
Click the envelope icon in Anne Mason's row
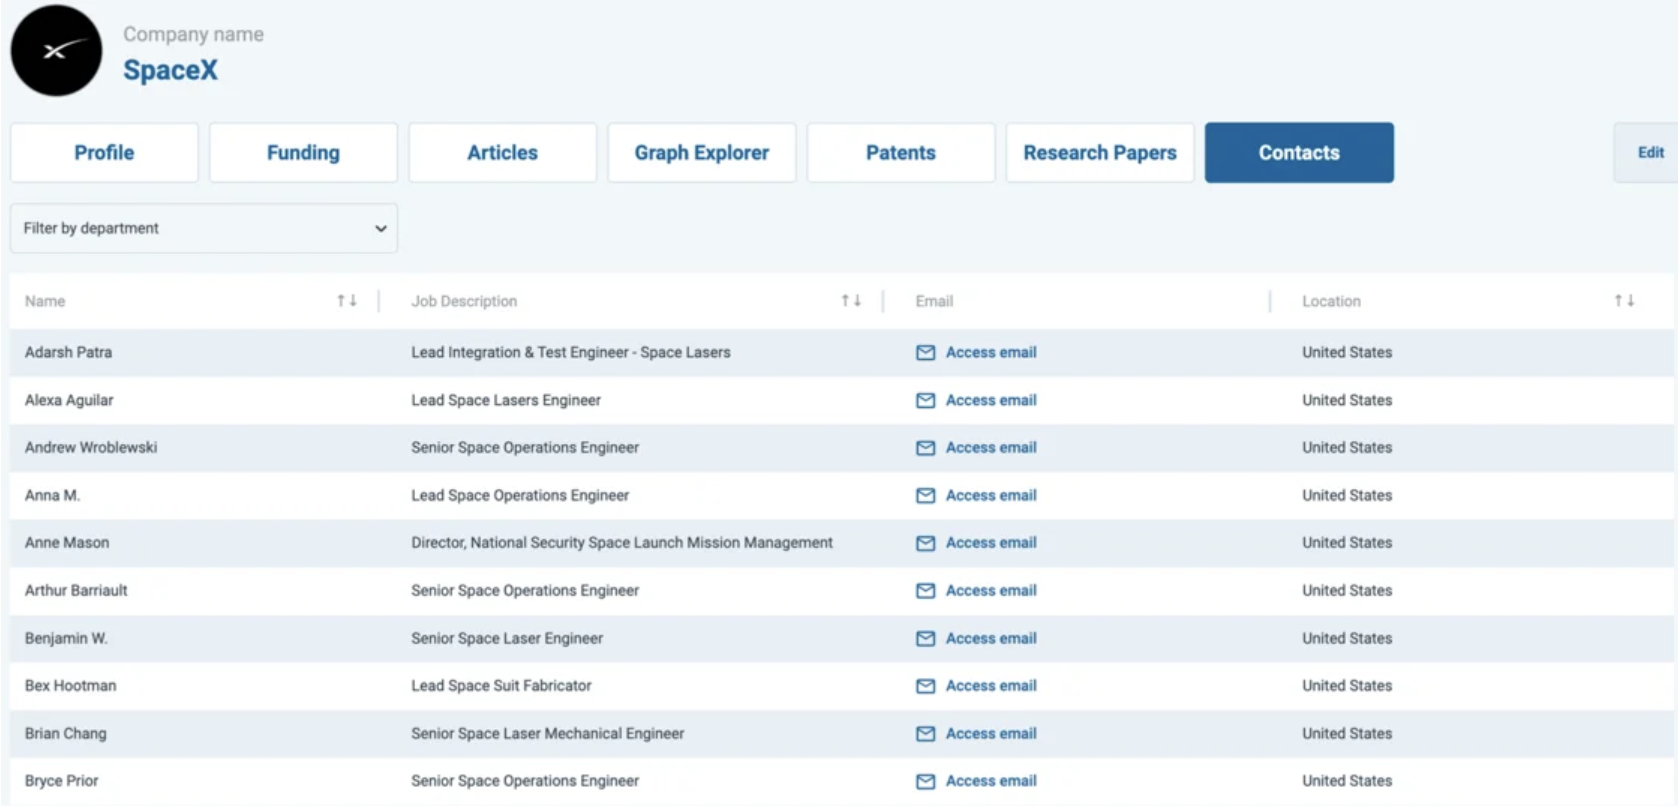point(926,543)
